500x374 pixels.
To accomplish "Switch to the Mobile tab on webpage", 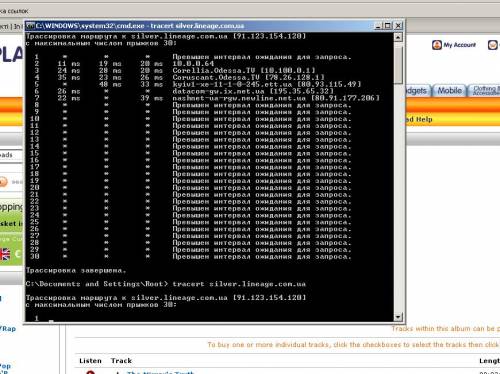I will pos(449,90).
